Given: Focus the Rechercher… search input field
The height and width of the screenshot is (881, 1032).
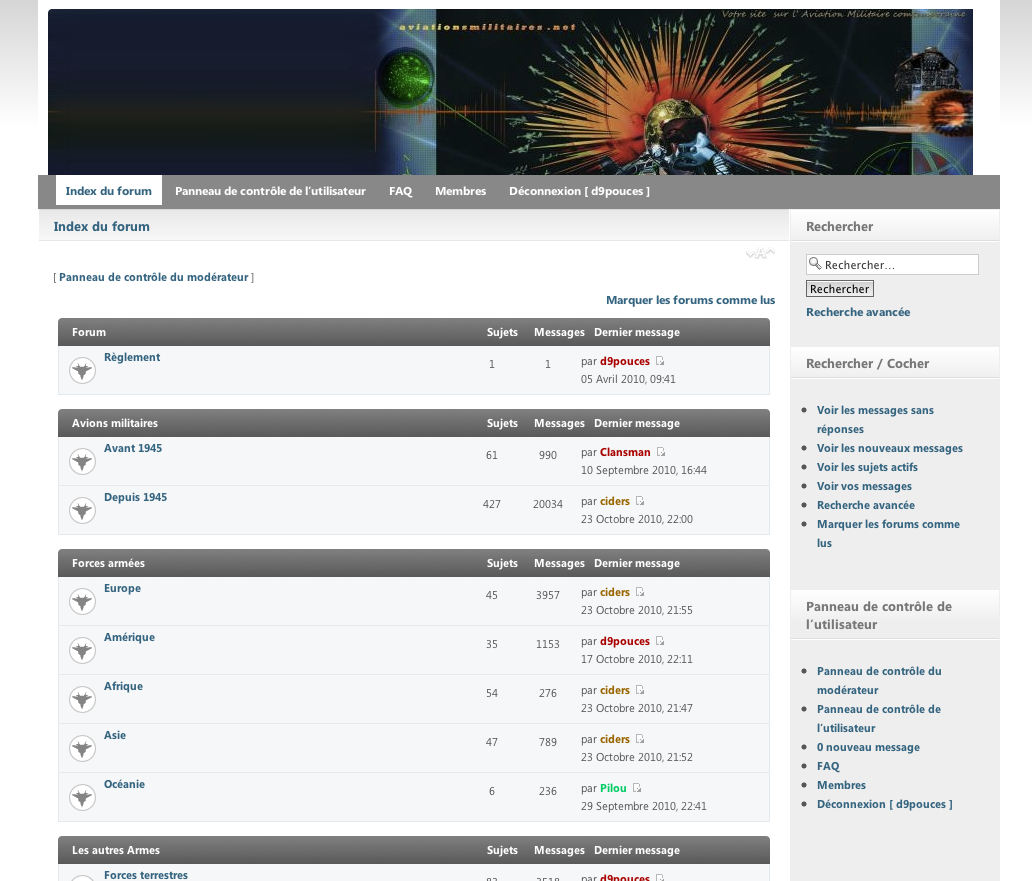Looking at the screenshot, I should coord(898,265).
